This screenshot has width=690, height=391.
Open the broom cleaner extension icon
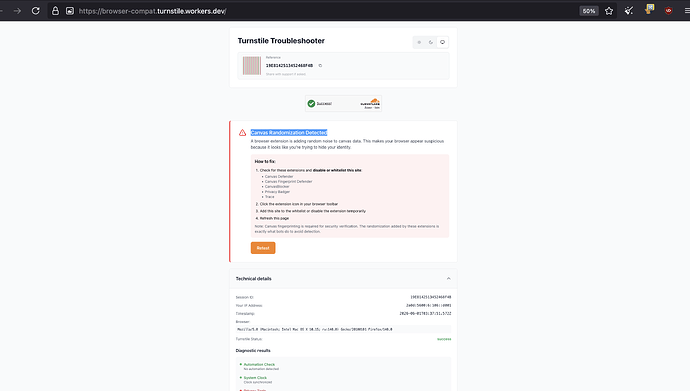[x=629, y=11]
